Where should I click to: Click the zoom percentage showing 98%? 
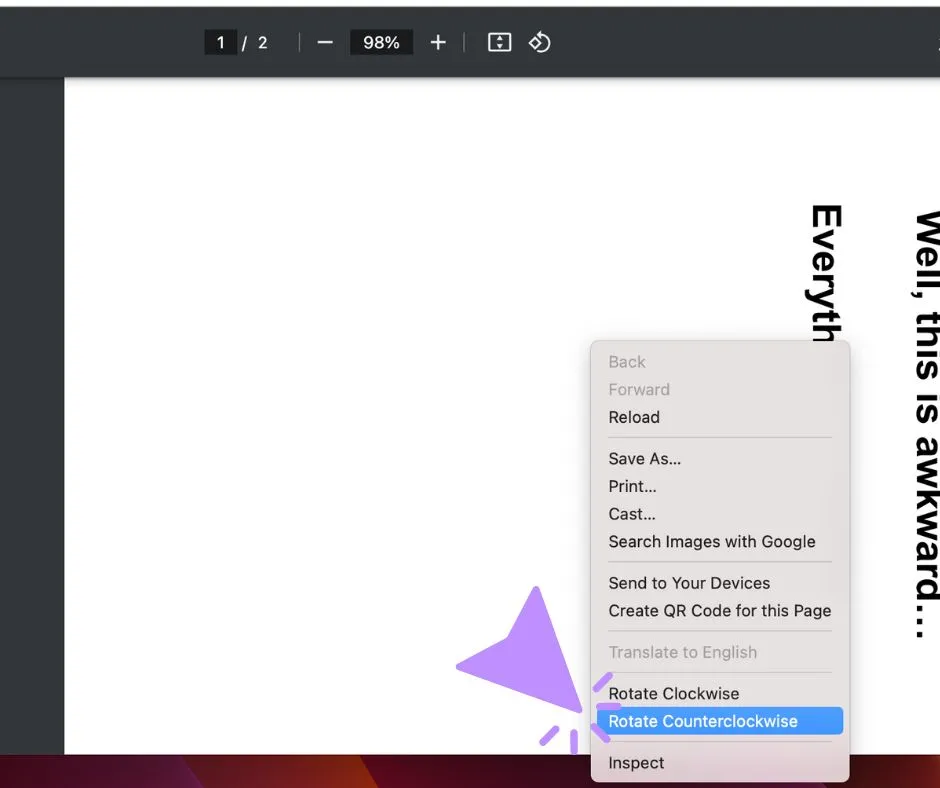[x=381, y=42]
